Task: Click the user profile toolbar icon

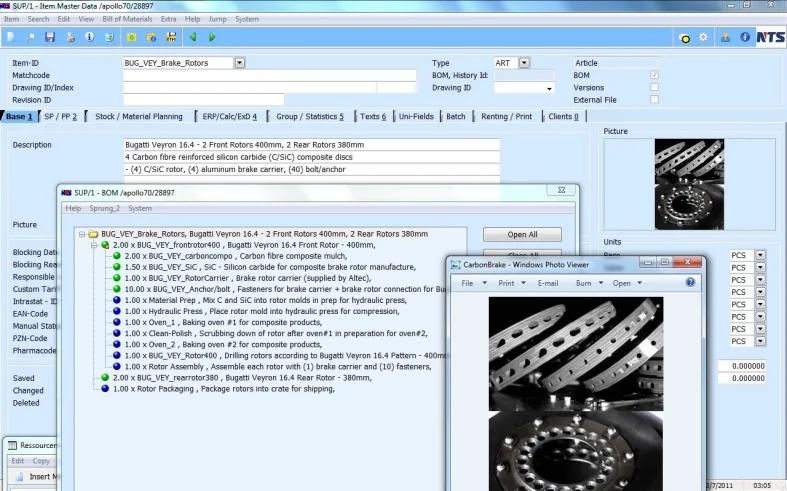Action: tap(725, 37)
